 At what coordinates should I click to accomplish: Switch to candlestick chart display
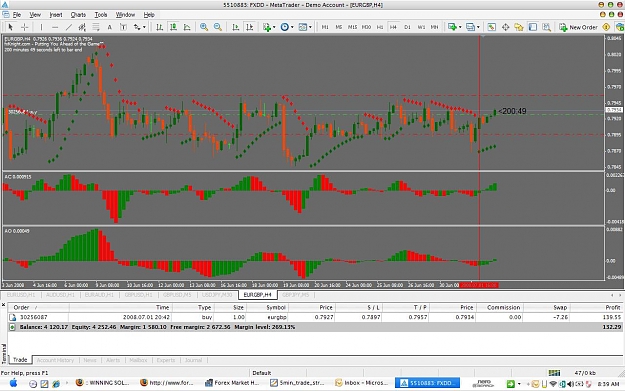tap(173, 27)
